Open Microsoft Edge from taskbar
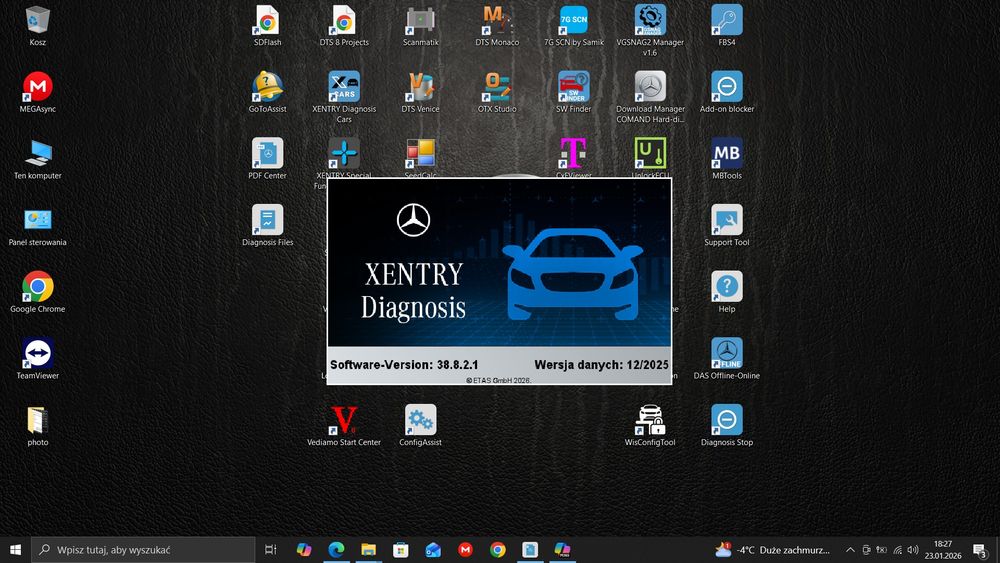Viewport: 1000px width, 563px height. [x=336, y=550]
